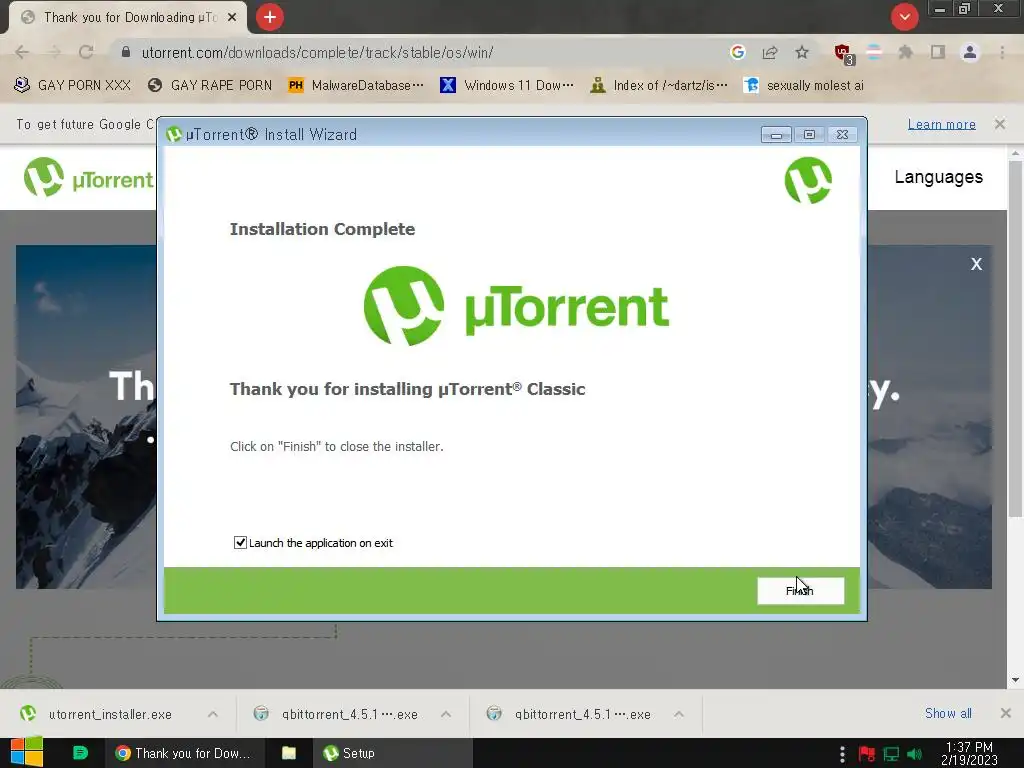Click the page scrollbar up arrow

(1016, 153)
